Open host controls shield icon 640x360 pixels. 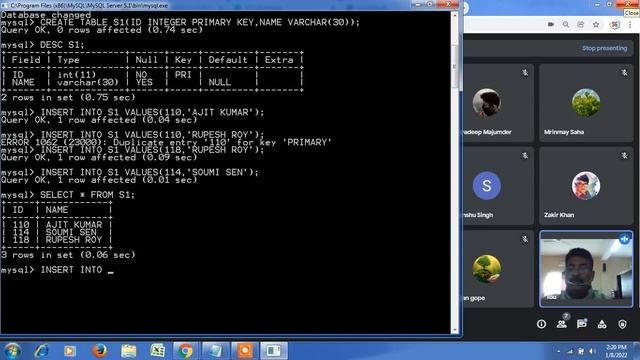click(622, 324)
